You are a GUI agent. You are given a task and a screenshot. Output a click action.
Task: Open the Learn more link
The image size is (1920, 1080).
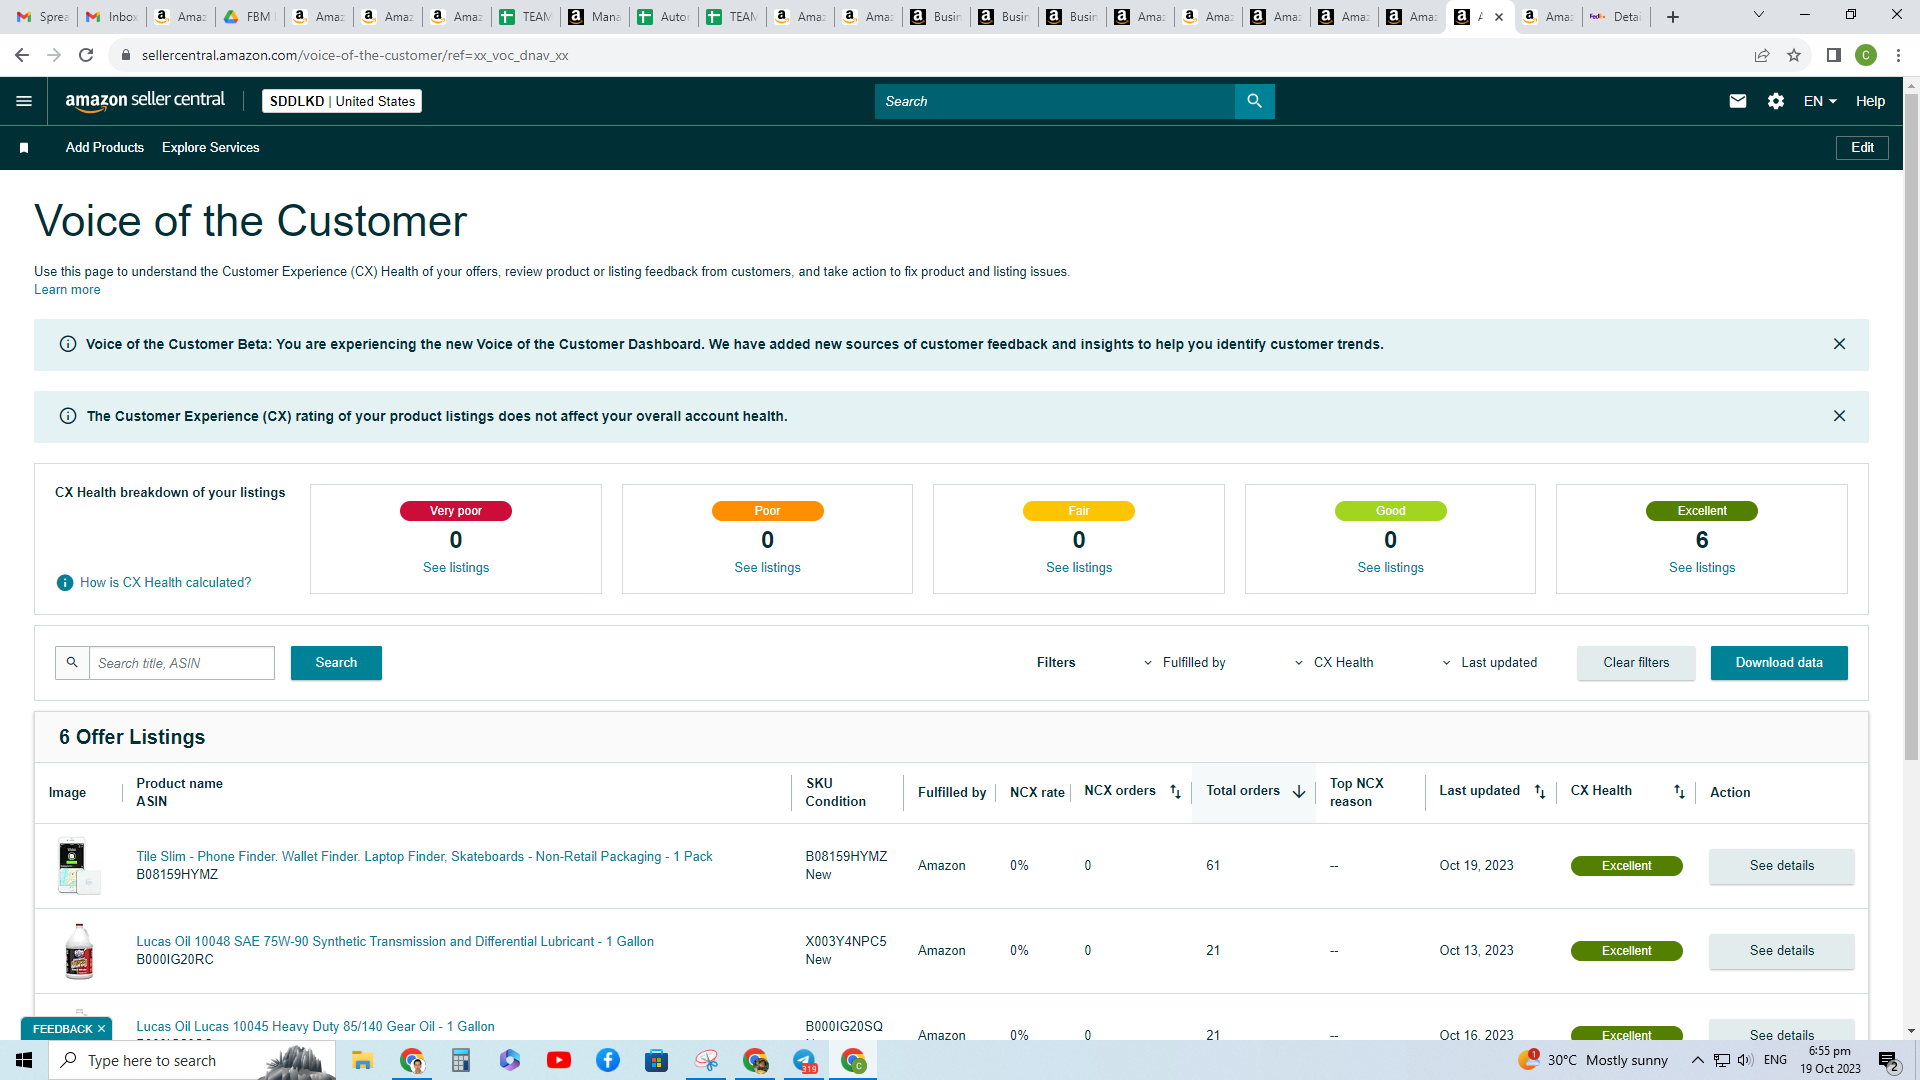click(x=67, y=290)
